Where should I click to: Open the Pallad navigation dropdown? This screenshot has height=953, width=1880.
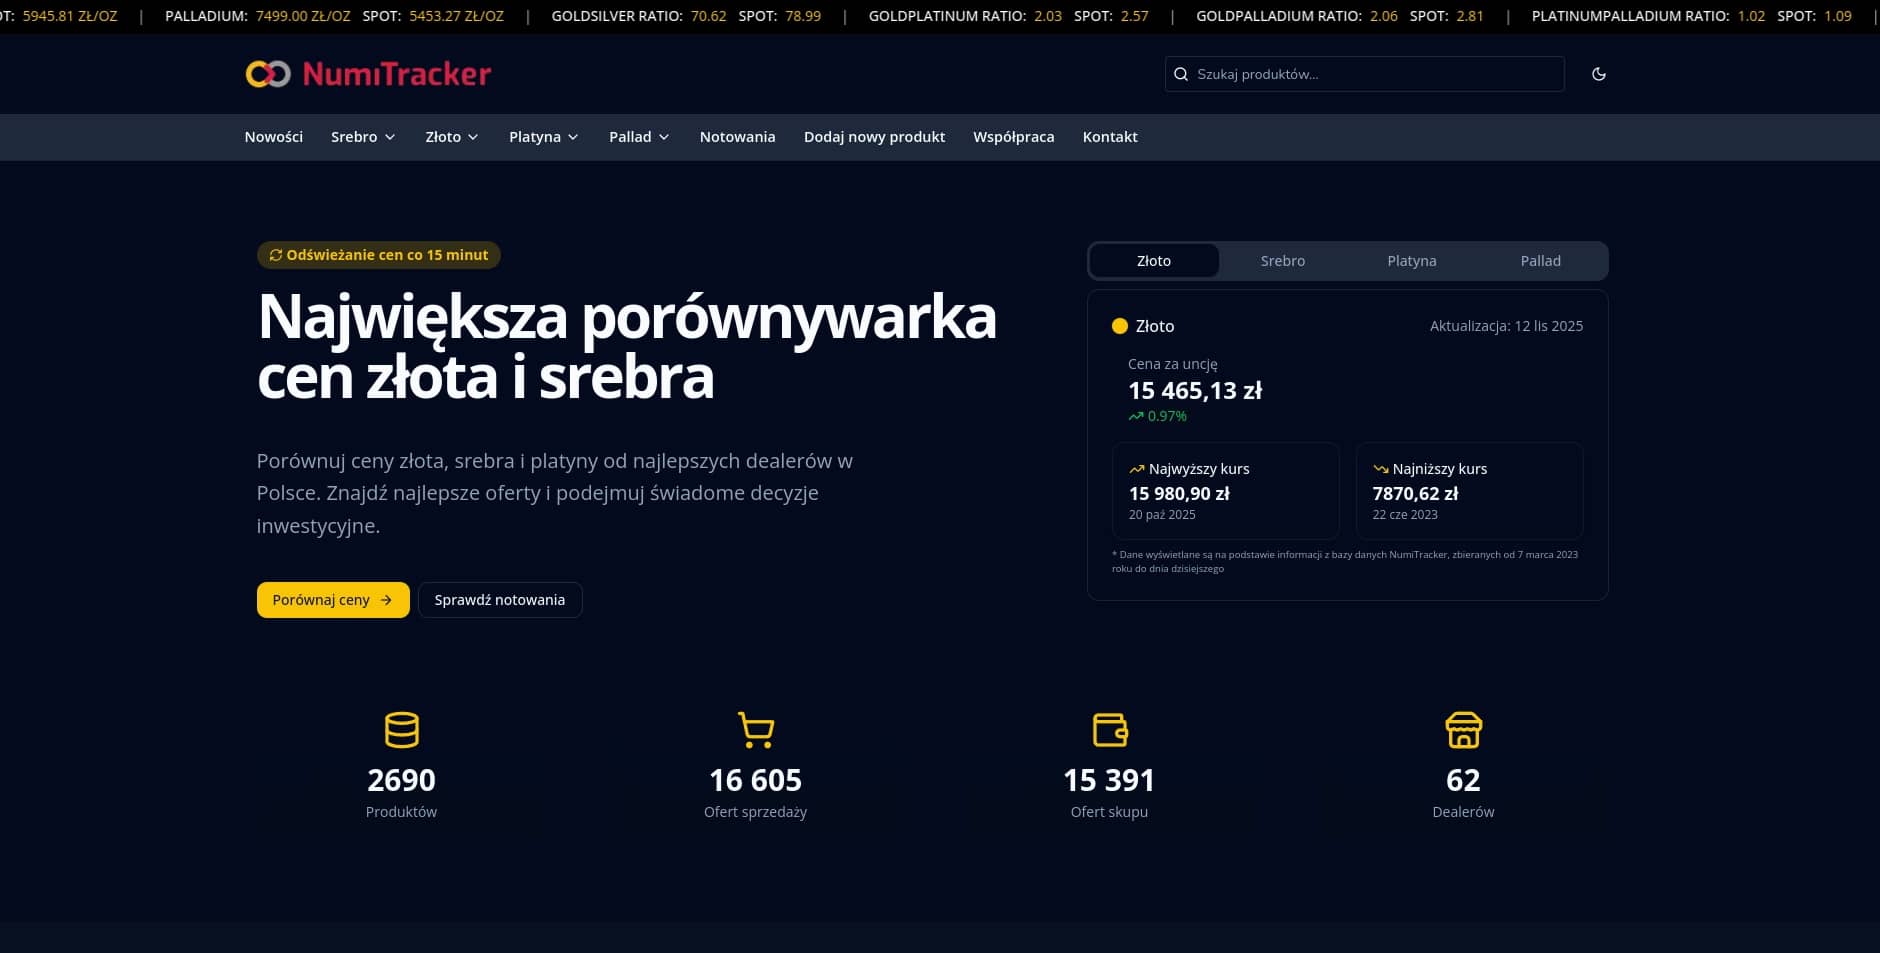(639, 137)
